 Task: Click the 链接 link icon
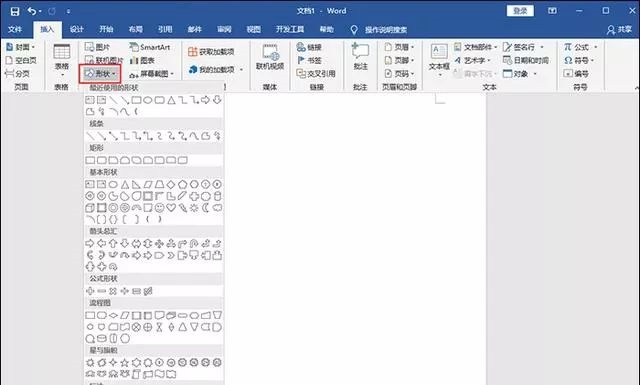(309, 47)
